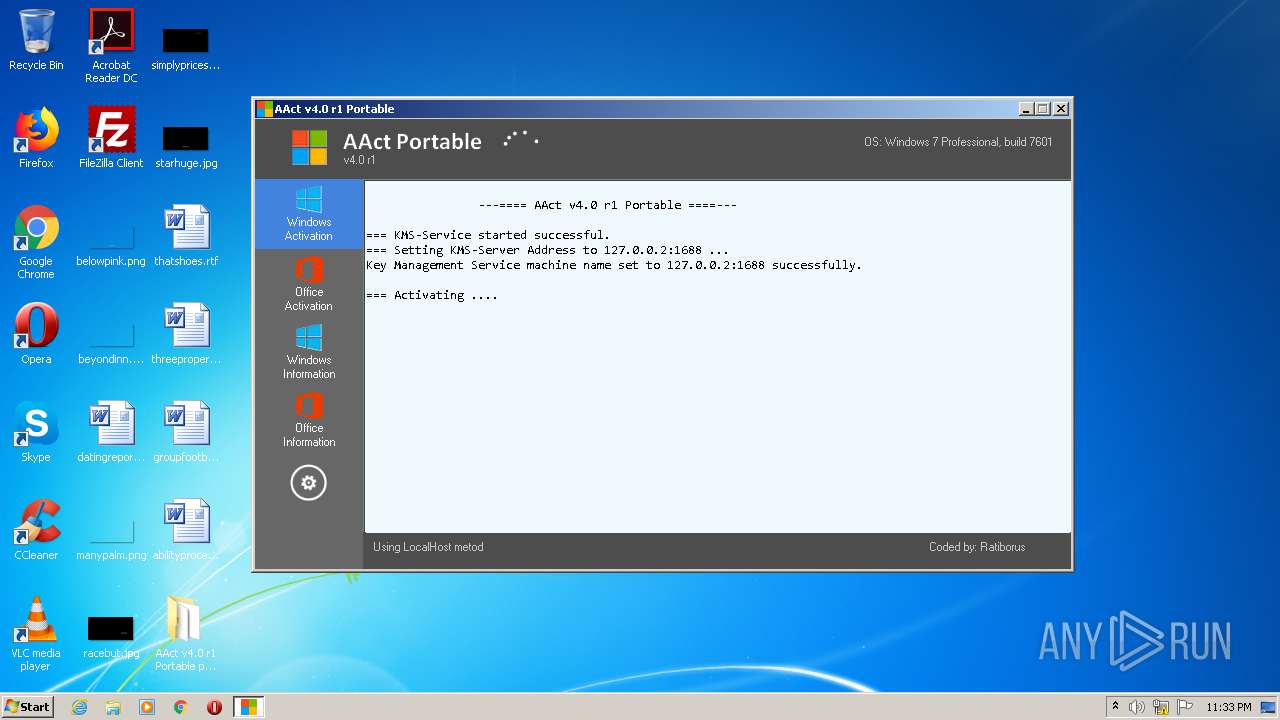Select AAct taskbar button
Viewport: 1280px width, 720px height.
[x=248, y=707]
